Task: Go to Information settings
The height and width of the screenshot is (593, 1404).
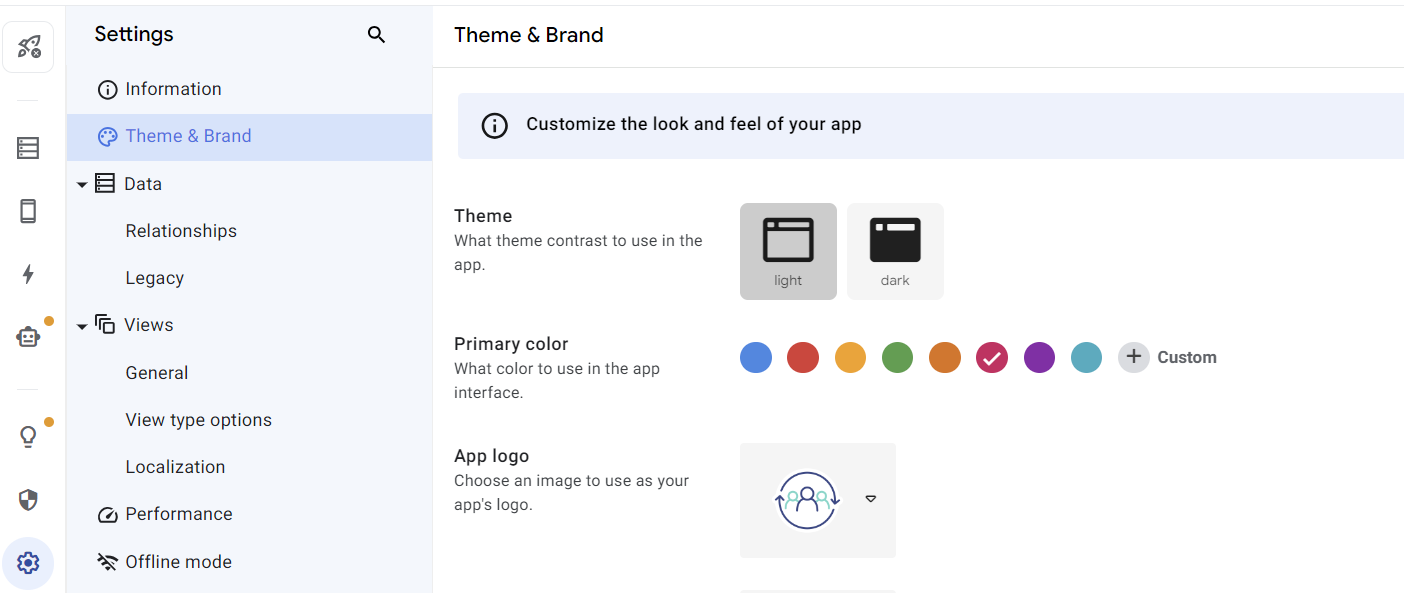Action: pos(173,89)
